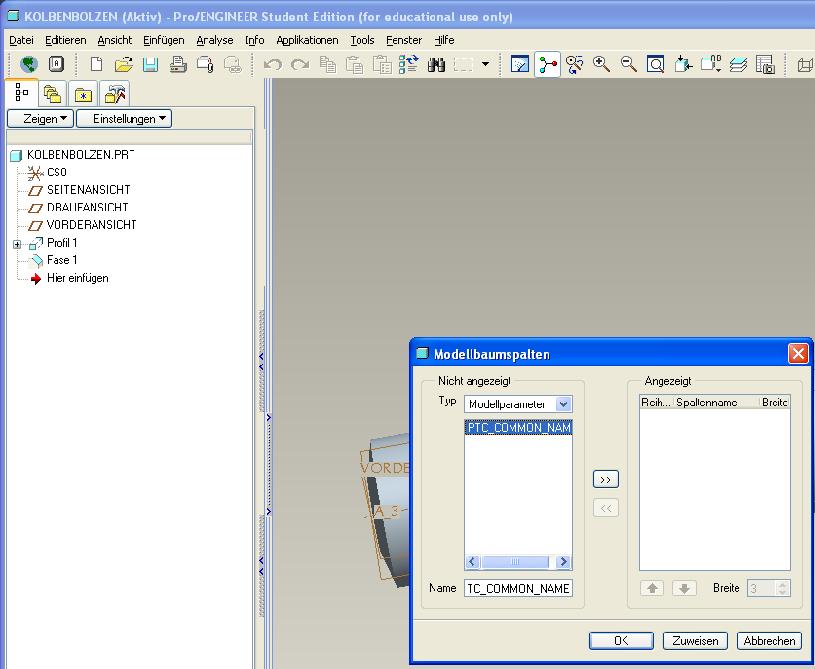This screenshot has width=815, height=669.
Task: Click the Abbrechen button
Action: coord(769,641)
